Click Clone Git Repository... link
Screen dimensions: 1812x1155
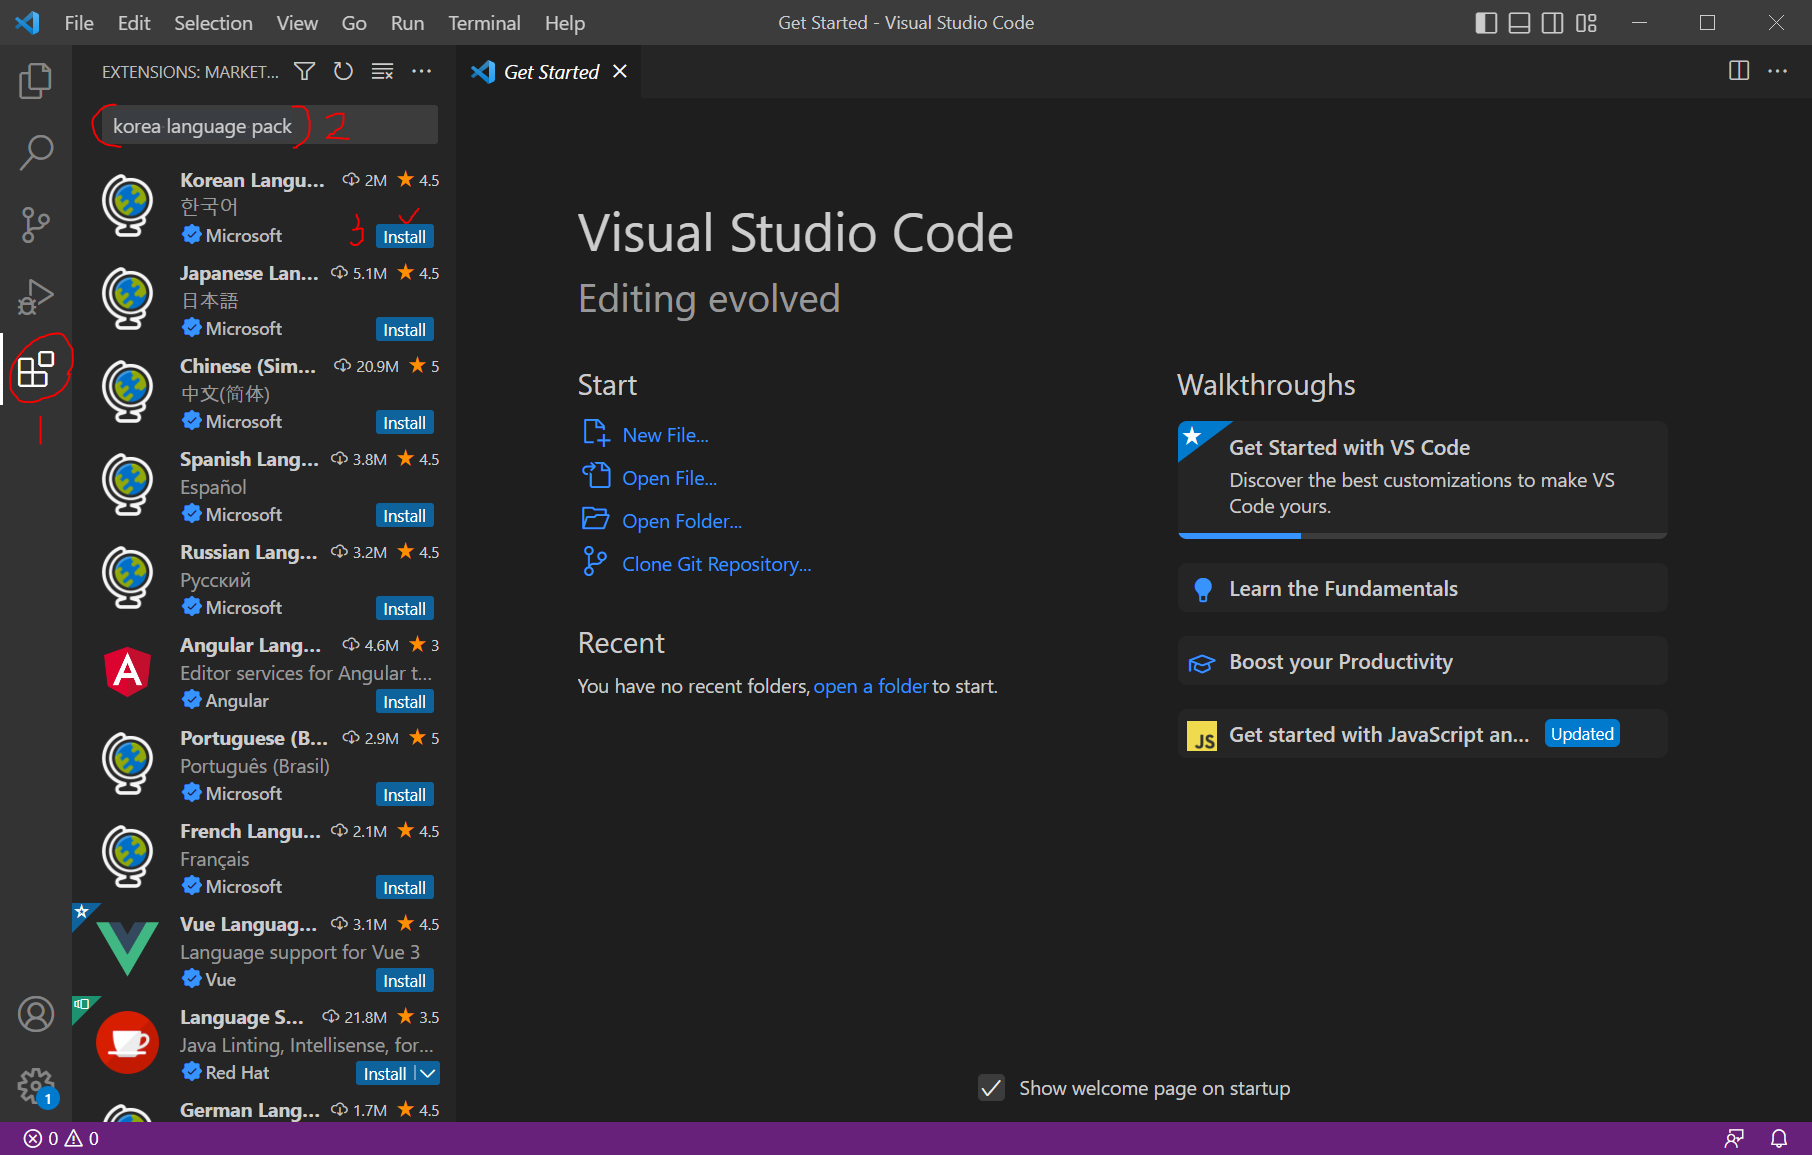tap(716, 564)
